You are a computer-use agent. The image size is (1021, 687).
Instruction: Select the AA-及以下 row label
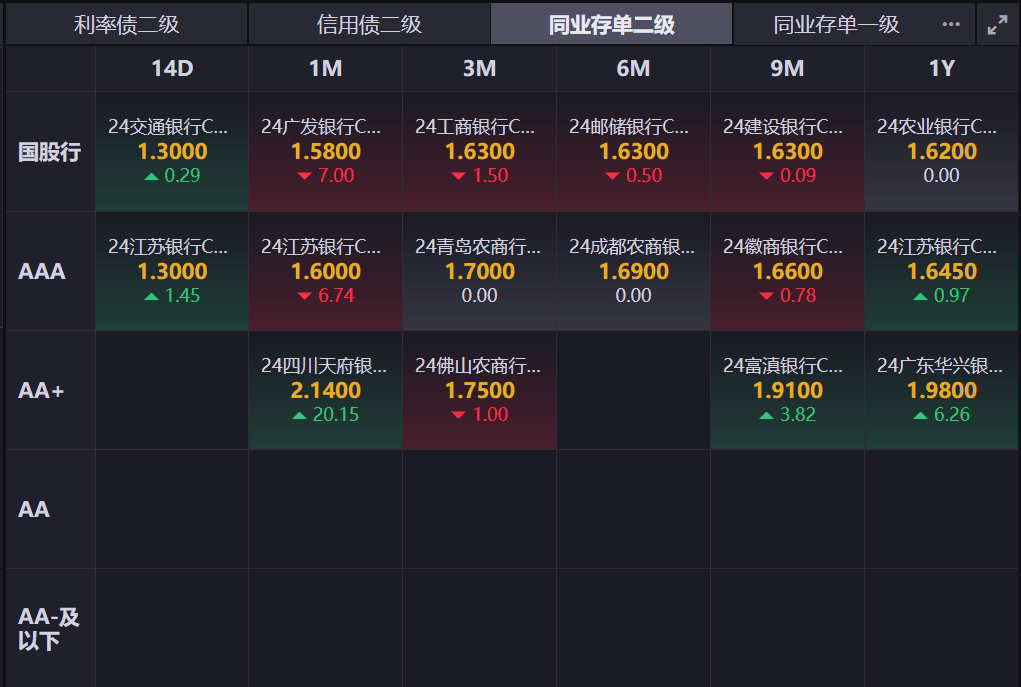49,628
